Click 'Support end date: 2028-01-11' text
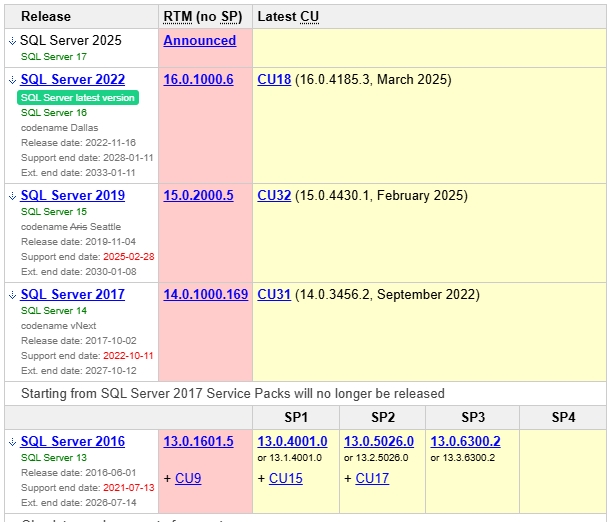The image size is (616, 522). click(87, 158)
